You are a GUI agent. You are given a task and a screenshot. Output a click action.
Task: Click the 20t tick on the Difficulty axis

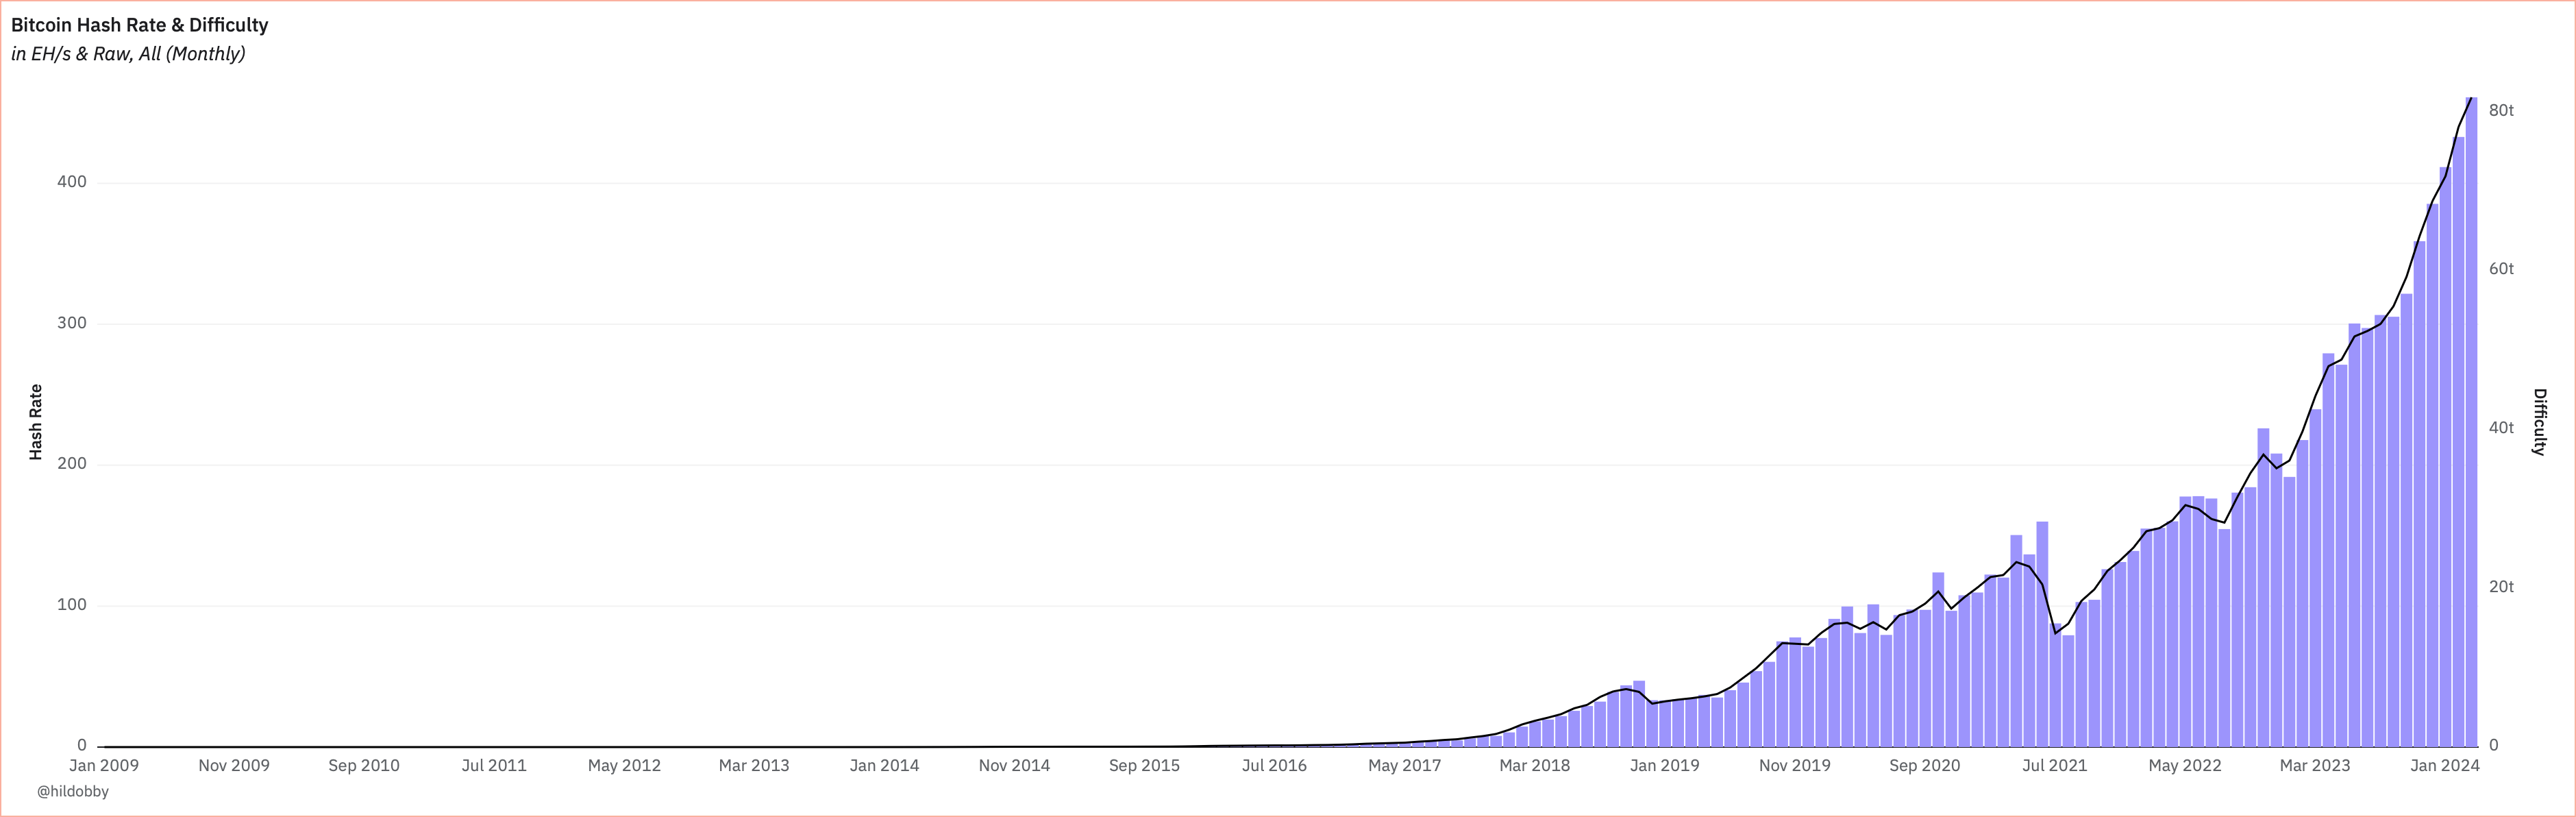(x=2501, y=587)
